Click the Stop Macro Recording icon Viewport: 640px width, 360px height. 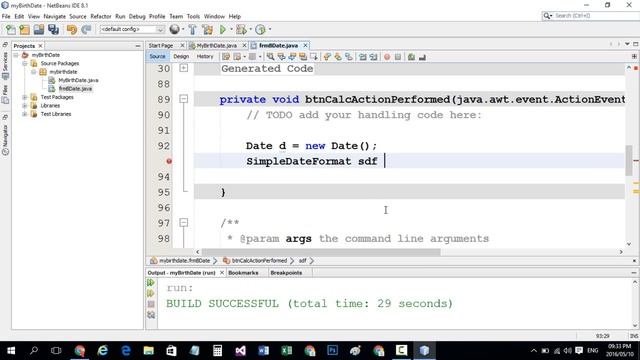(x=398, y=57)
